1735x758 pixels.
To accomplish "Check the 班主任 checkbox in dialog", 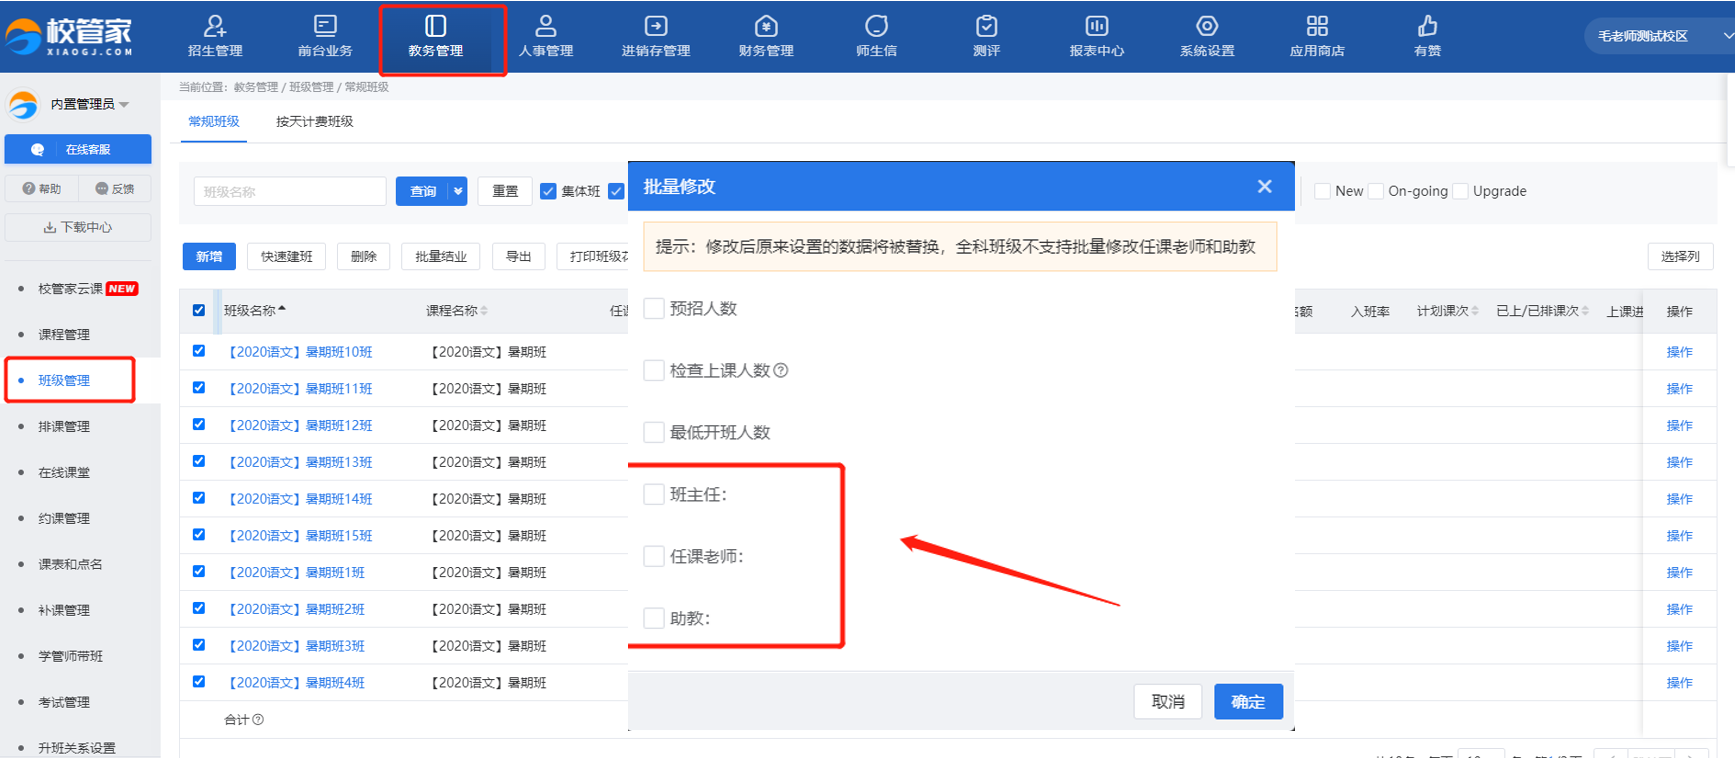I will [x=654, y=494].
